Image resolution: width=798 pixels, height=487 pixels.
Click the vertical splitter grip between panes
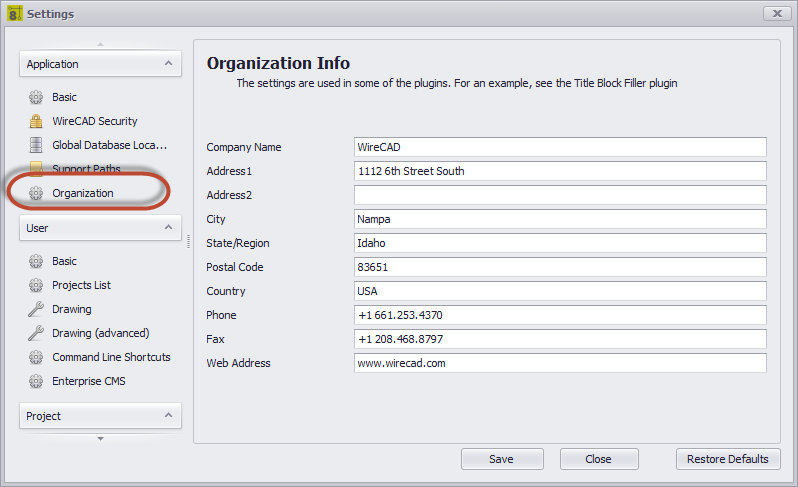pyautogui.click(x=188, y=241)
